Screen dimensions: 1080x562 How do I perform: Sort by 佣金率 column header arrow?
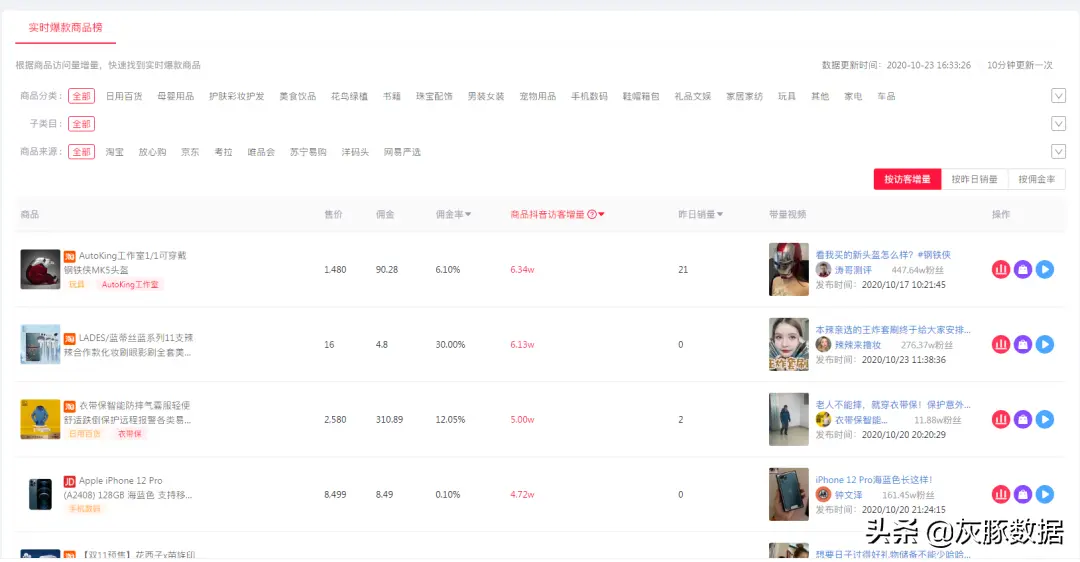coord(468,215)
